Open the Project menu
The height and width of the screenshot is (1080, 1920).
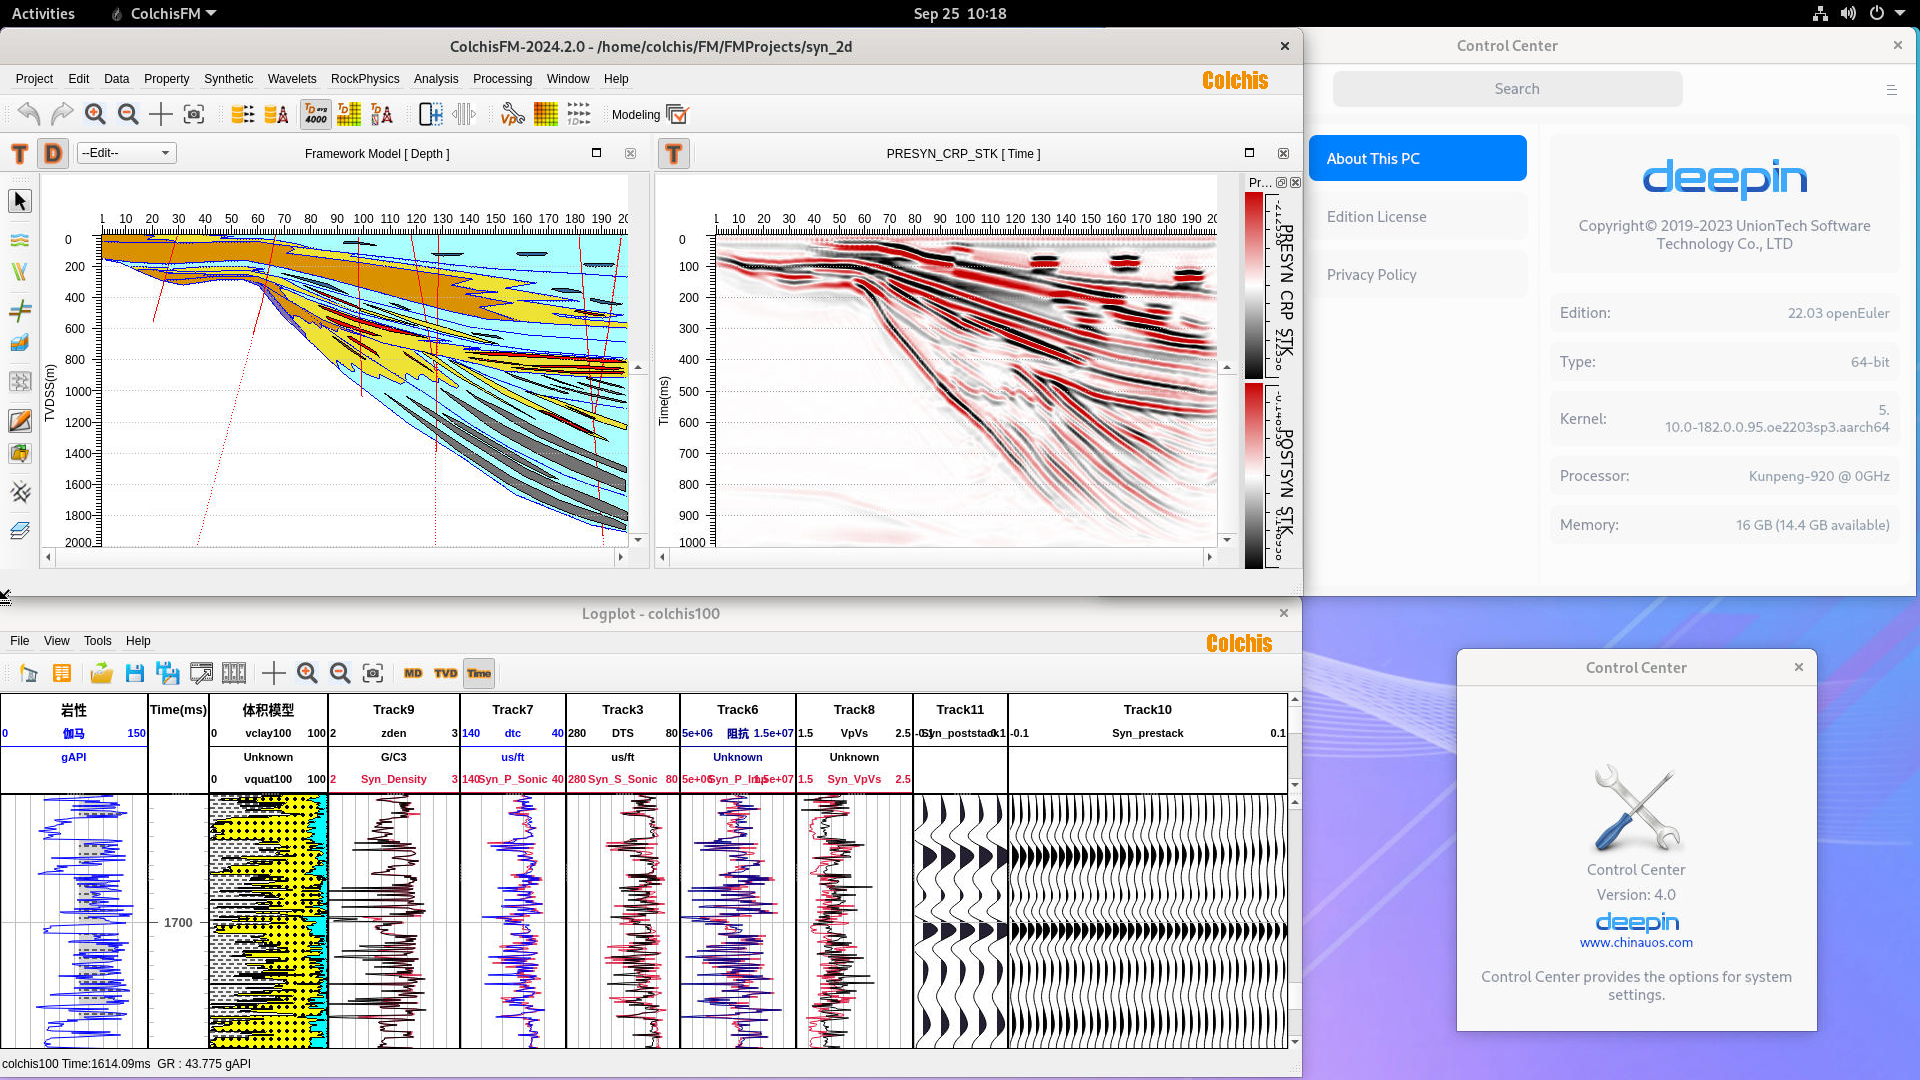point(34,79)
